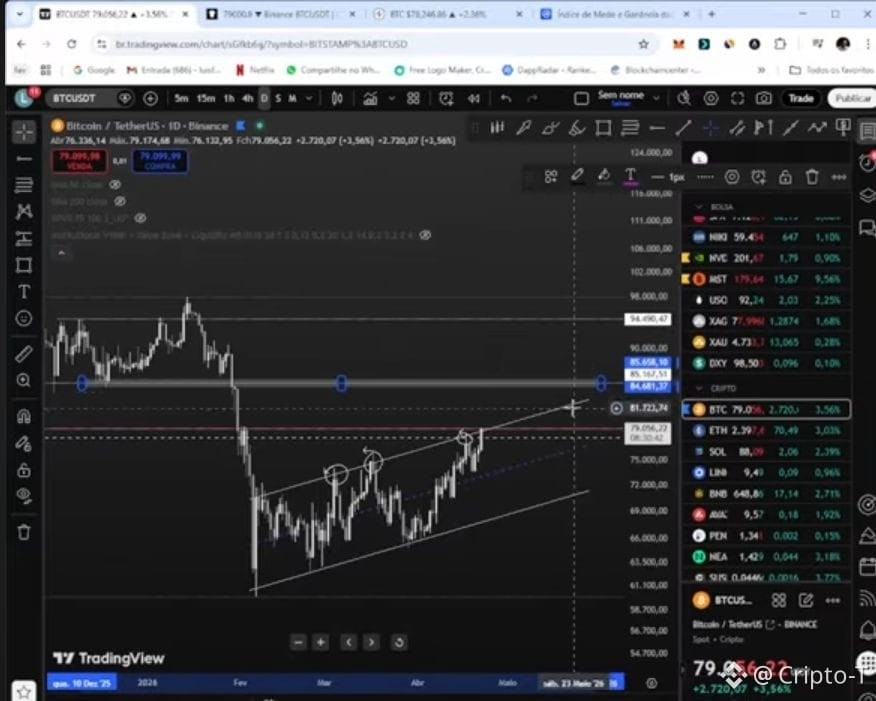The width and height of the screenshot is (876, 701).
Task: Undo the last chart action
Action: [x=506, y=99]
